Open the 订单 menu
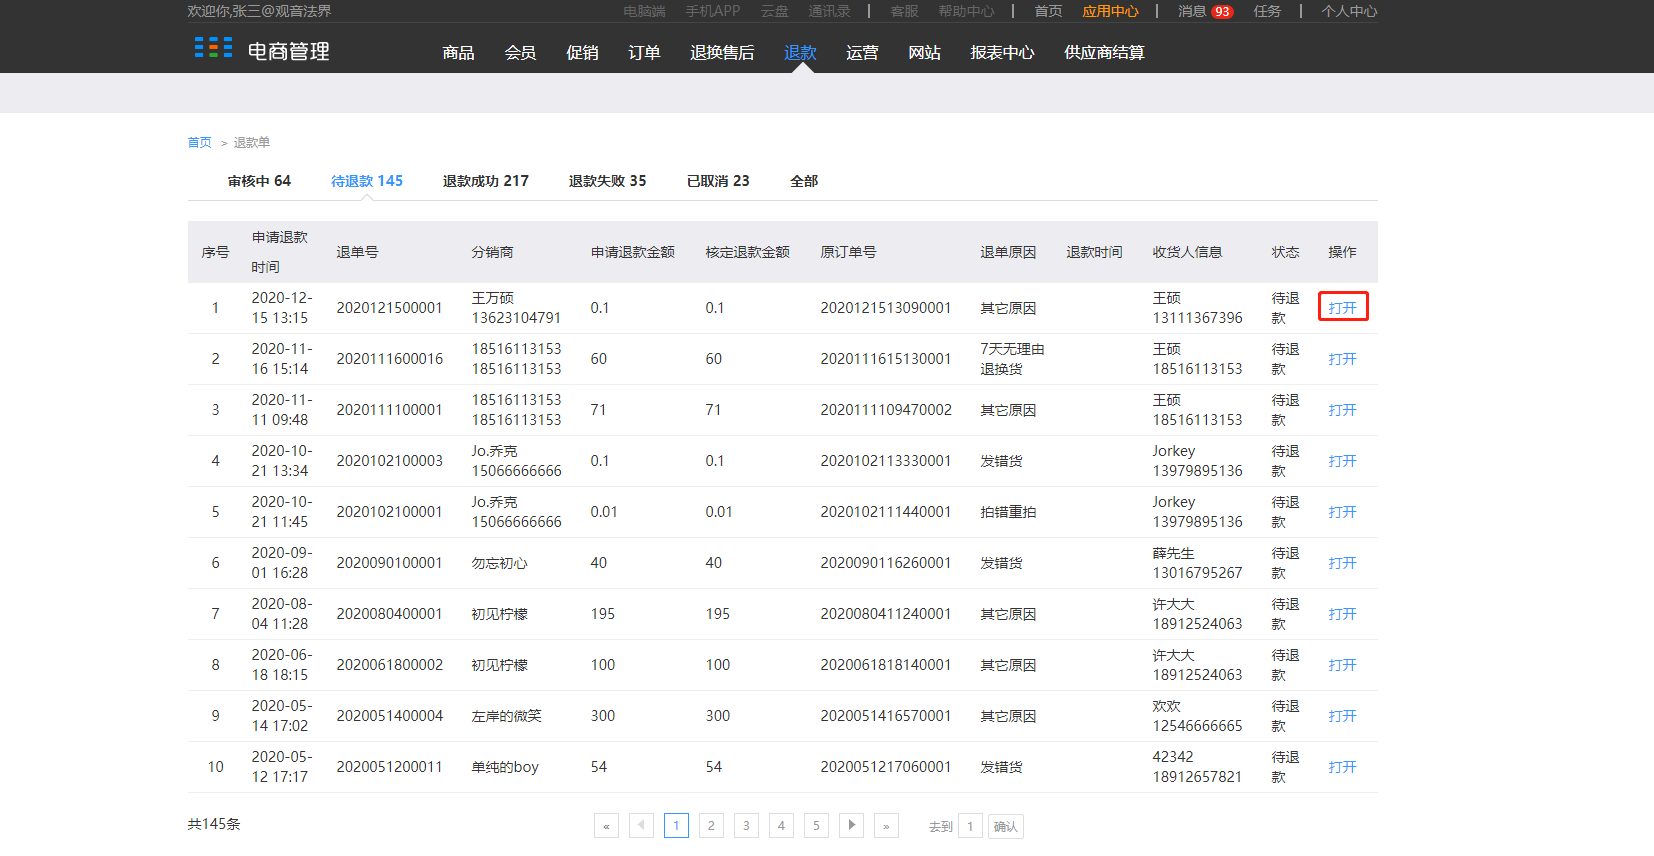 (x=645, y=52)
